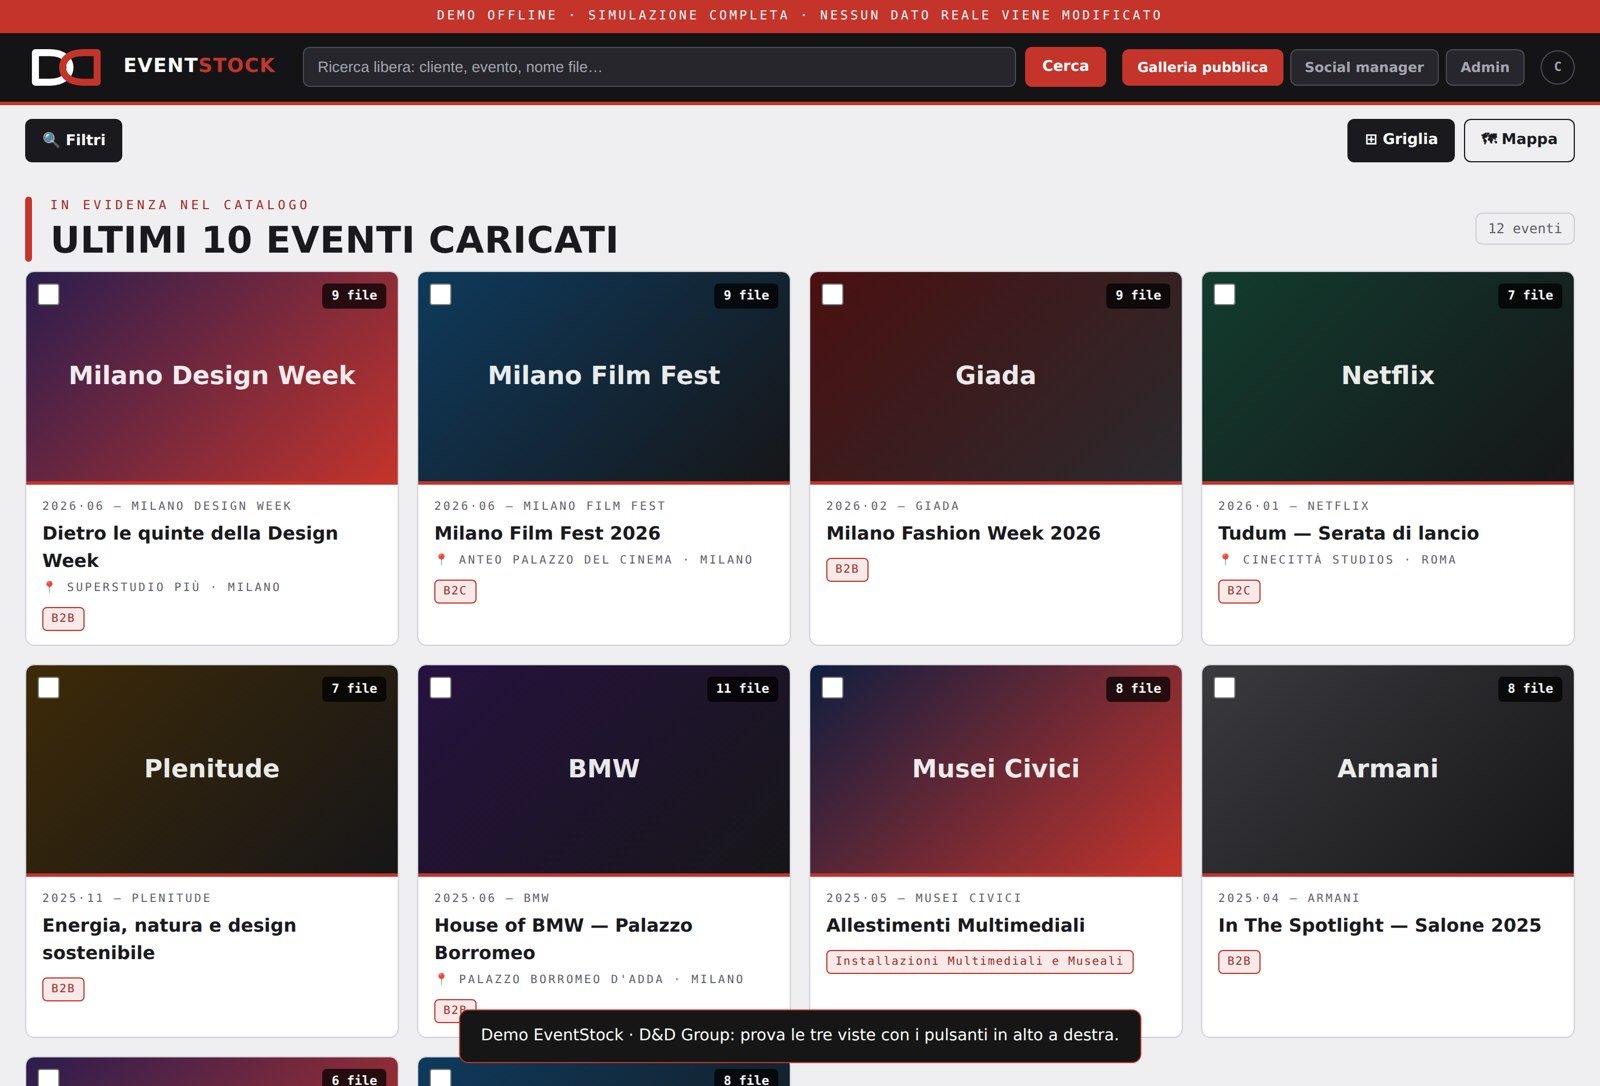Click the location pin for Anteo Palazzo del Cinema

(x=441, y=560)
